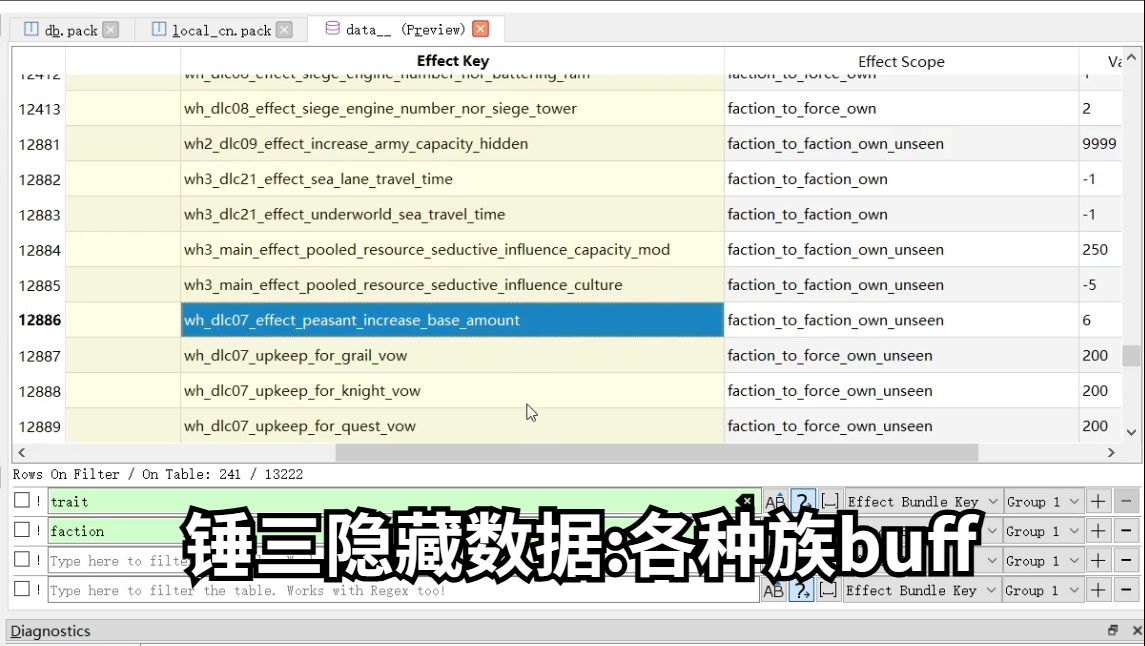The width and height of the screenshot is (1145, 646).
Task: Enable the checkbox on the faction filter row
Action: 22,530
